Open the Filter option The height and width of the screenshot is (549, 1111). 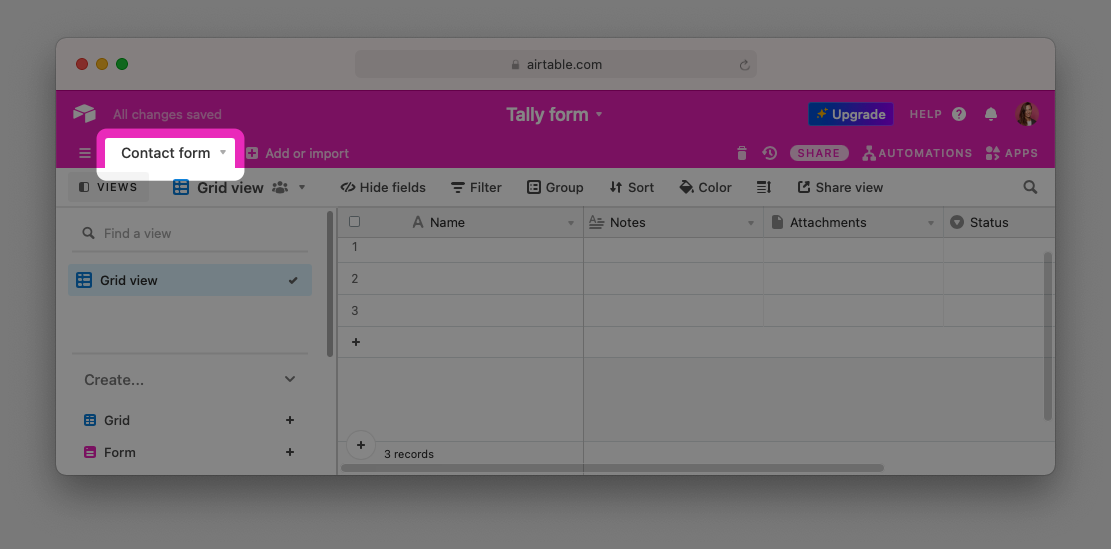click(476, 188)
